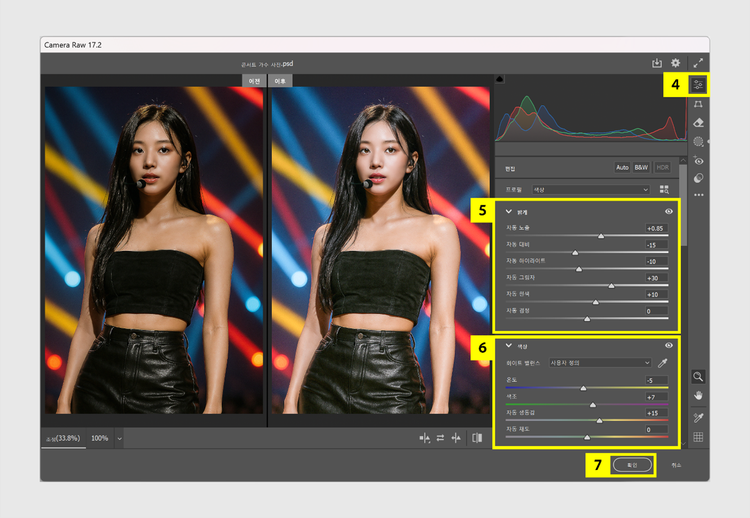Image resolution: width=750 pixels, height=518 pixels.
Task: Click the exposure slider handle (+0.85)
Action: [601, 236]
